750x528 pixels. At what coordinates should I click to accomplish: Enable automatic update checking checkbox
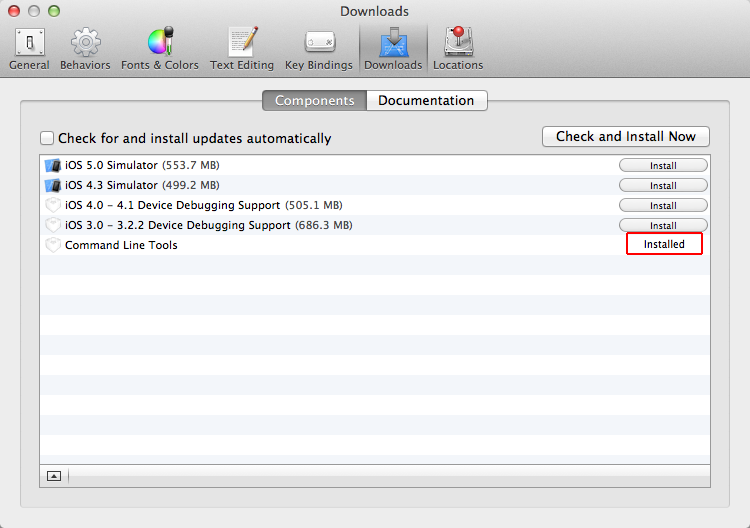[x=47, y=138]
